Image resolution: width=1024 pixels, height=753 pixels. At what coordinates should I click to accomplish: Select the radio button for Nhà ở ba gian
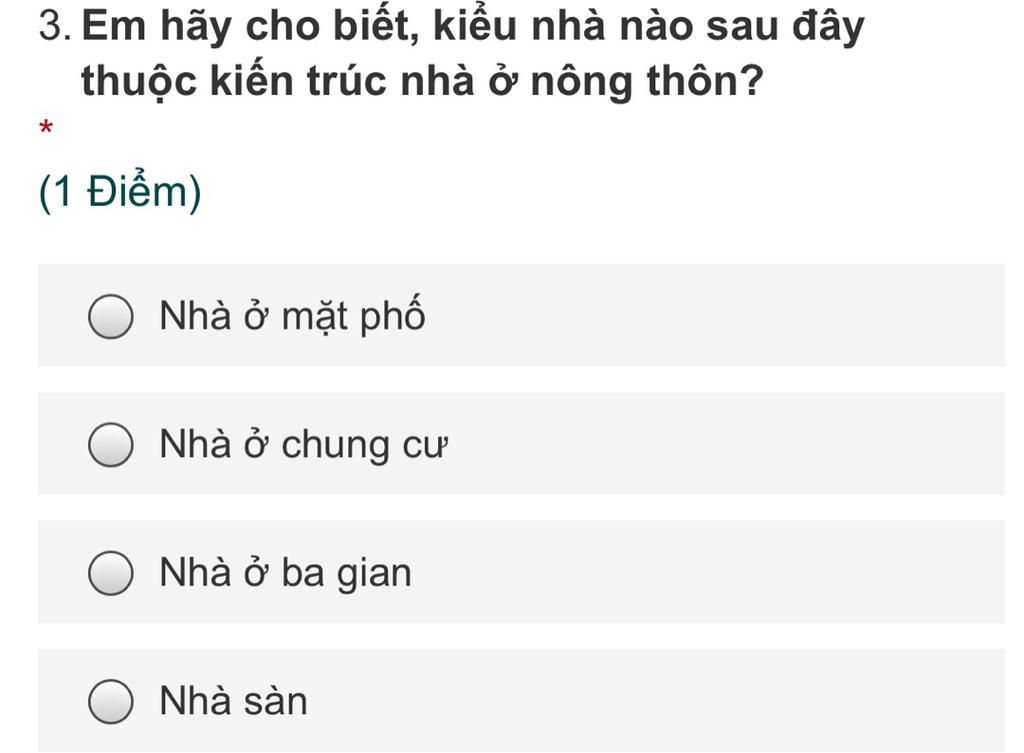point(111,573)
